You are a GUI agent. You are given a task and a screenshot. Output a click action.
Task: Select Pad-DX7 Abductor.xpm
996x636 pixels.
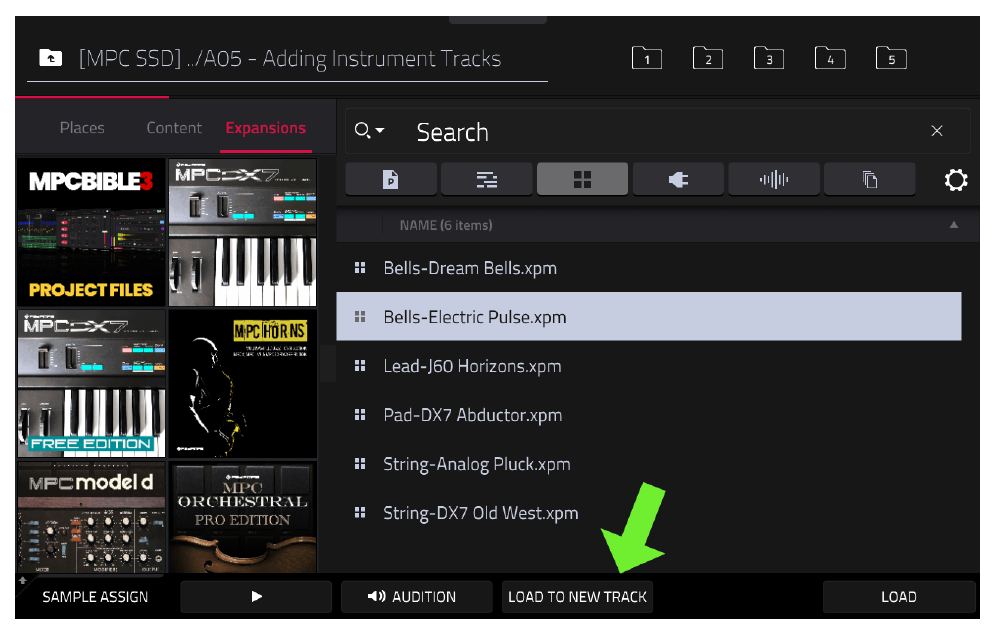pyautogui.click(x=649, y=415)
